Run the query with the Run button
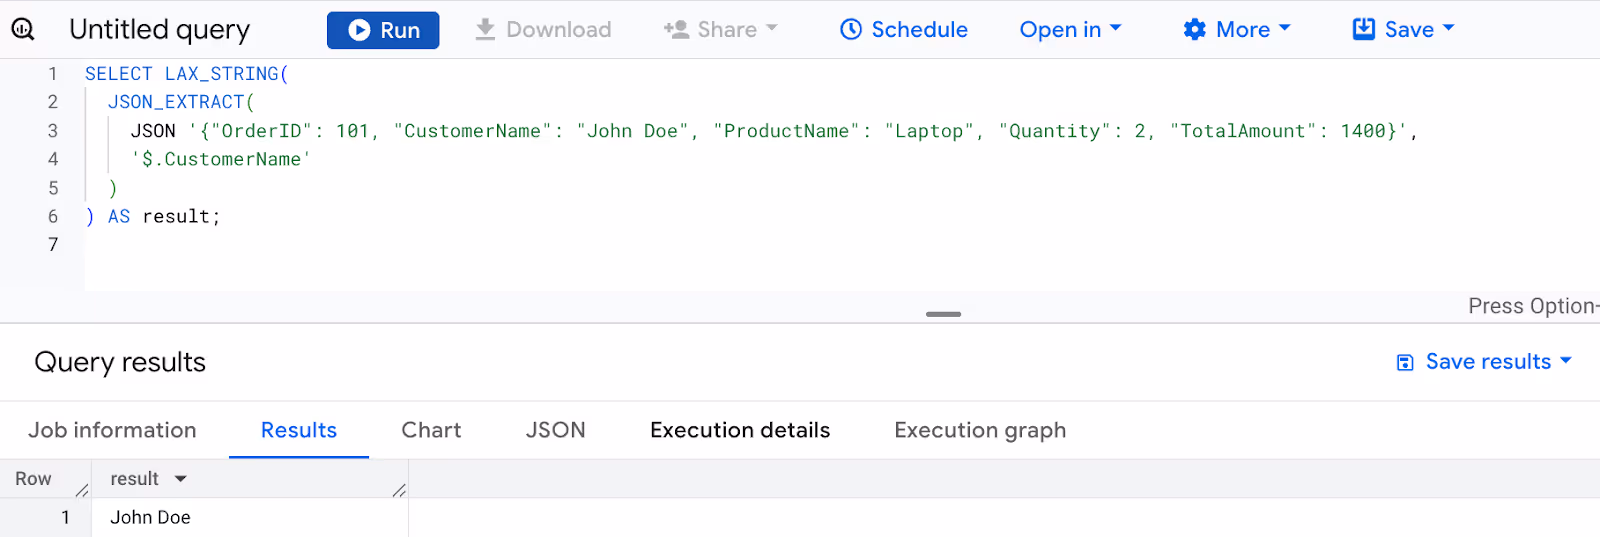This screenshot has height=537, width=1600. coord(383,30)
